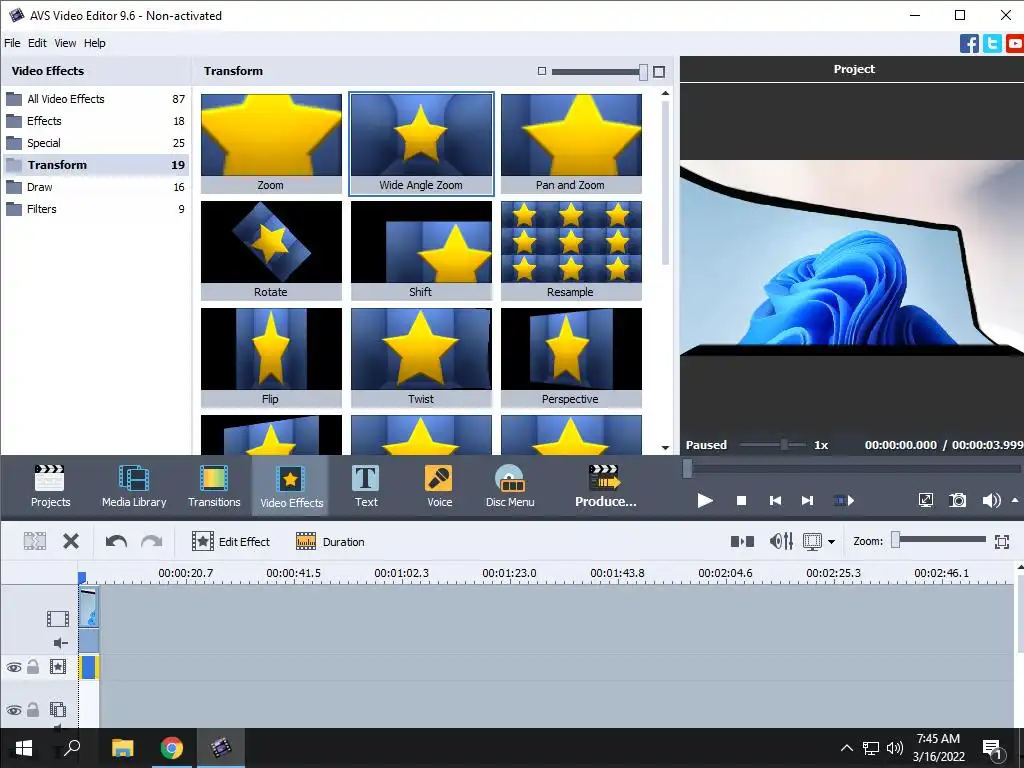This screenshot has height=768, width=1024.
Task: Select the Perspective effect thumbnail
Action: tap(571, 357)
